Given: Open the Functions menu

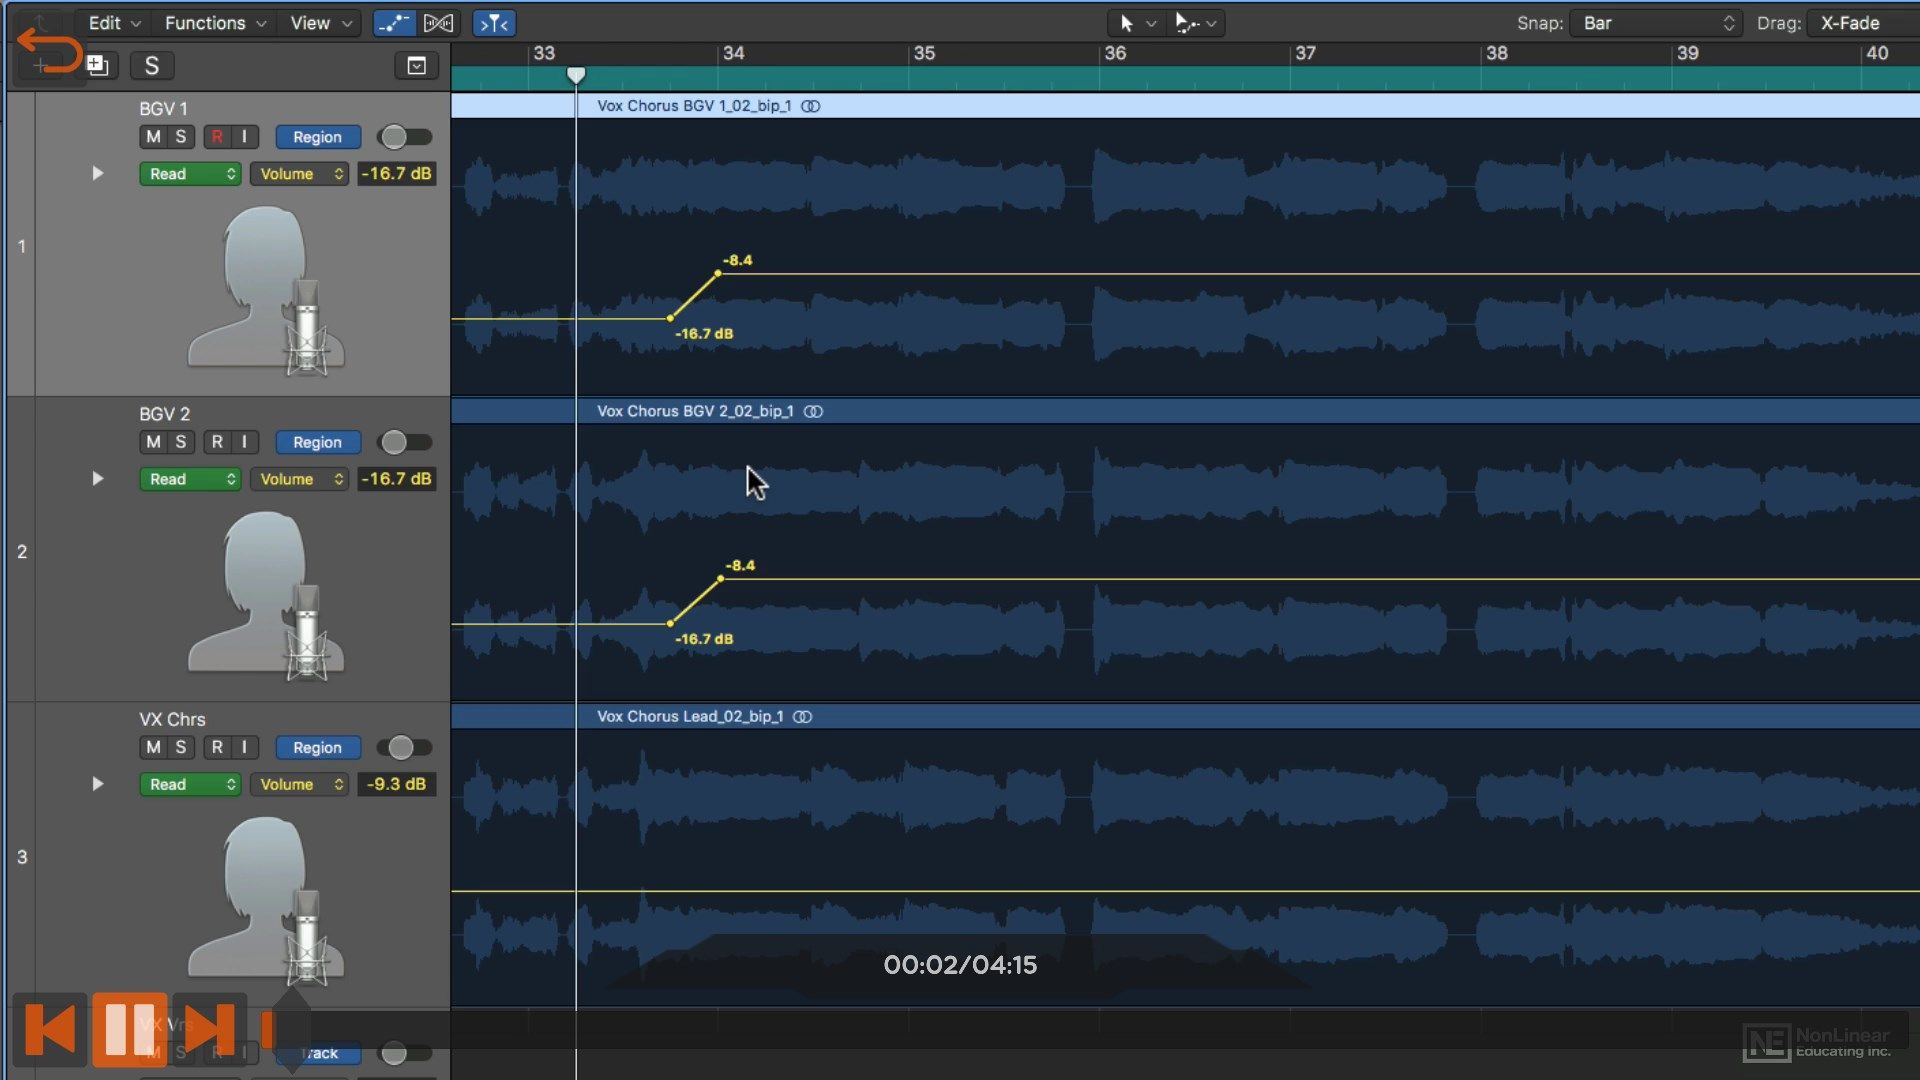Looking at the screenshot, I should tap(204, 22).
